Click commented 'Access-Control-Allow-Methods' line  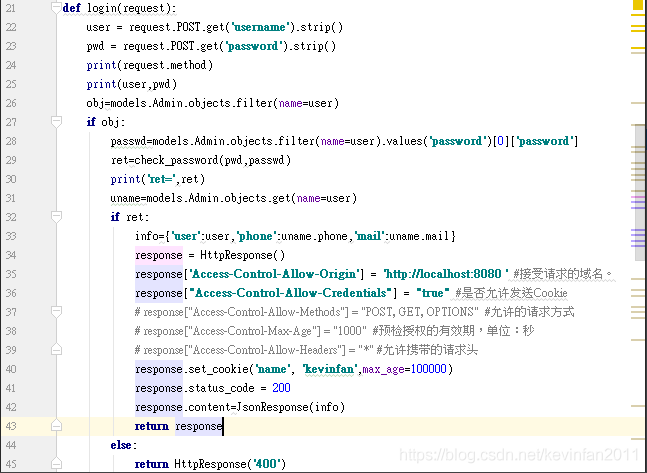coord(354,312)
